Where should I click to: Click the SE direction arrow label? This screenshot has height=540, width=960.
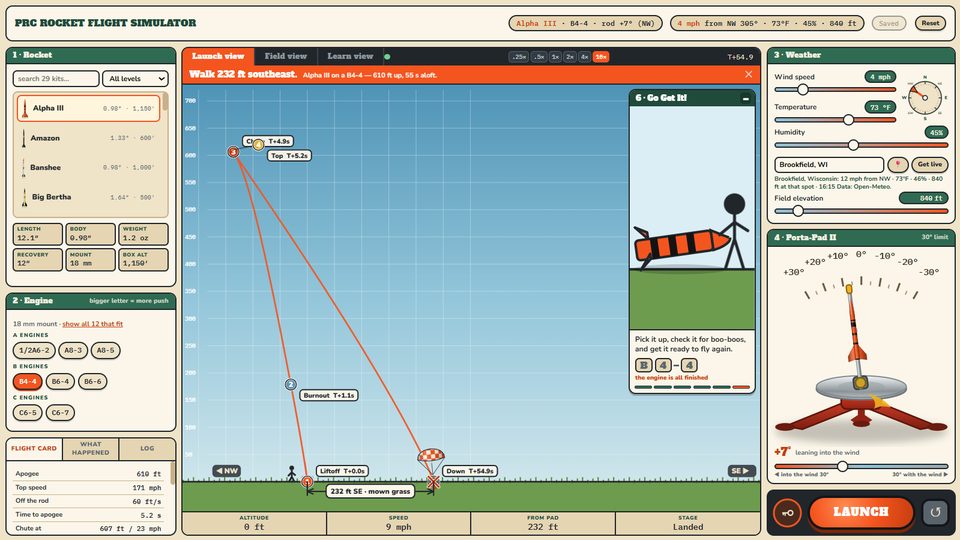click(x=741, y=471)
